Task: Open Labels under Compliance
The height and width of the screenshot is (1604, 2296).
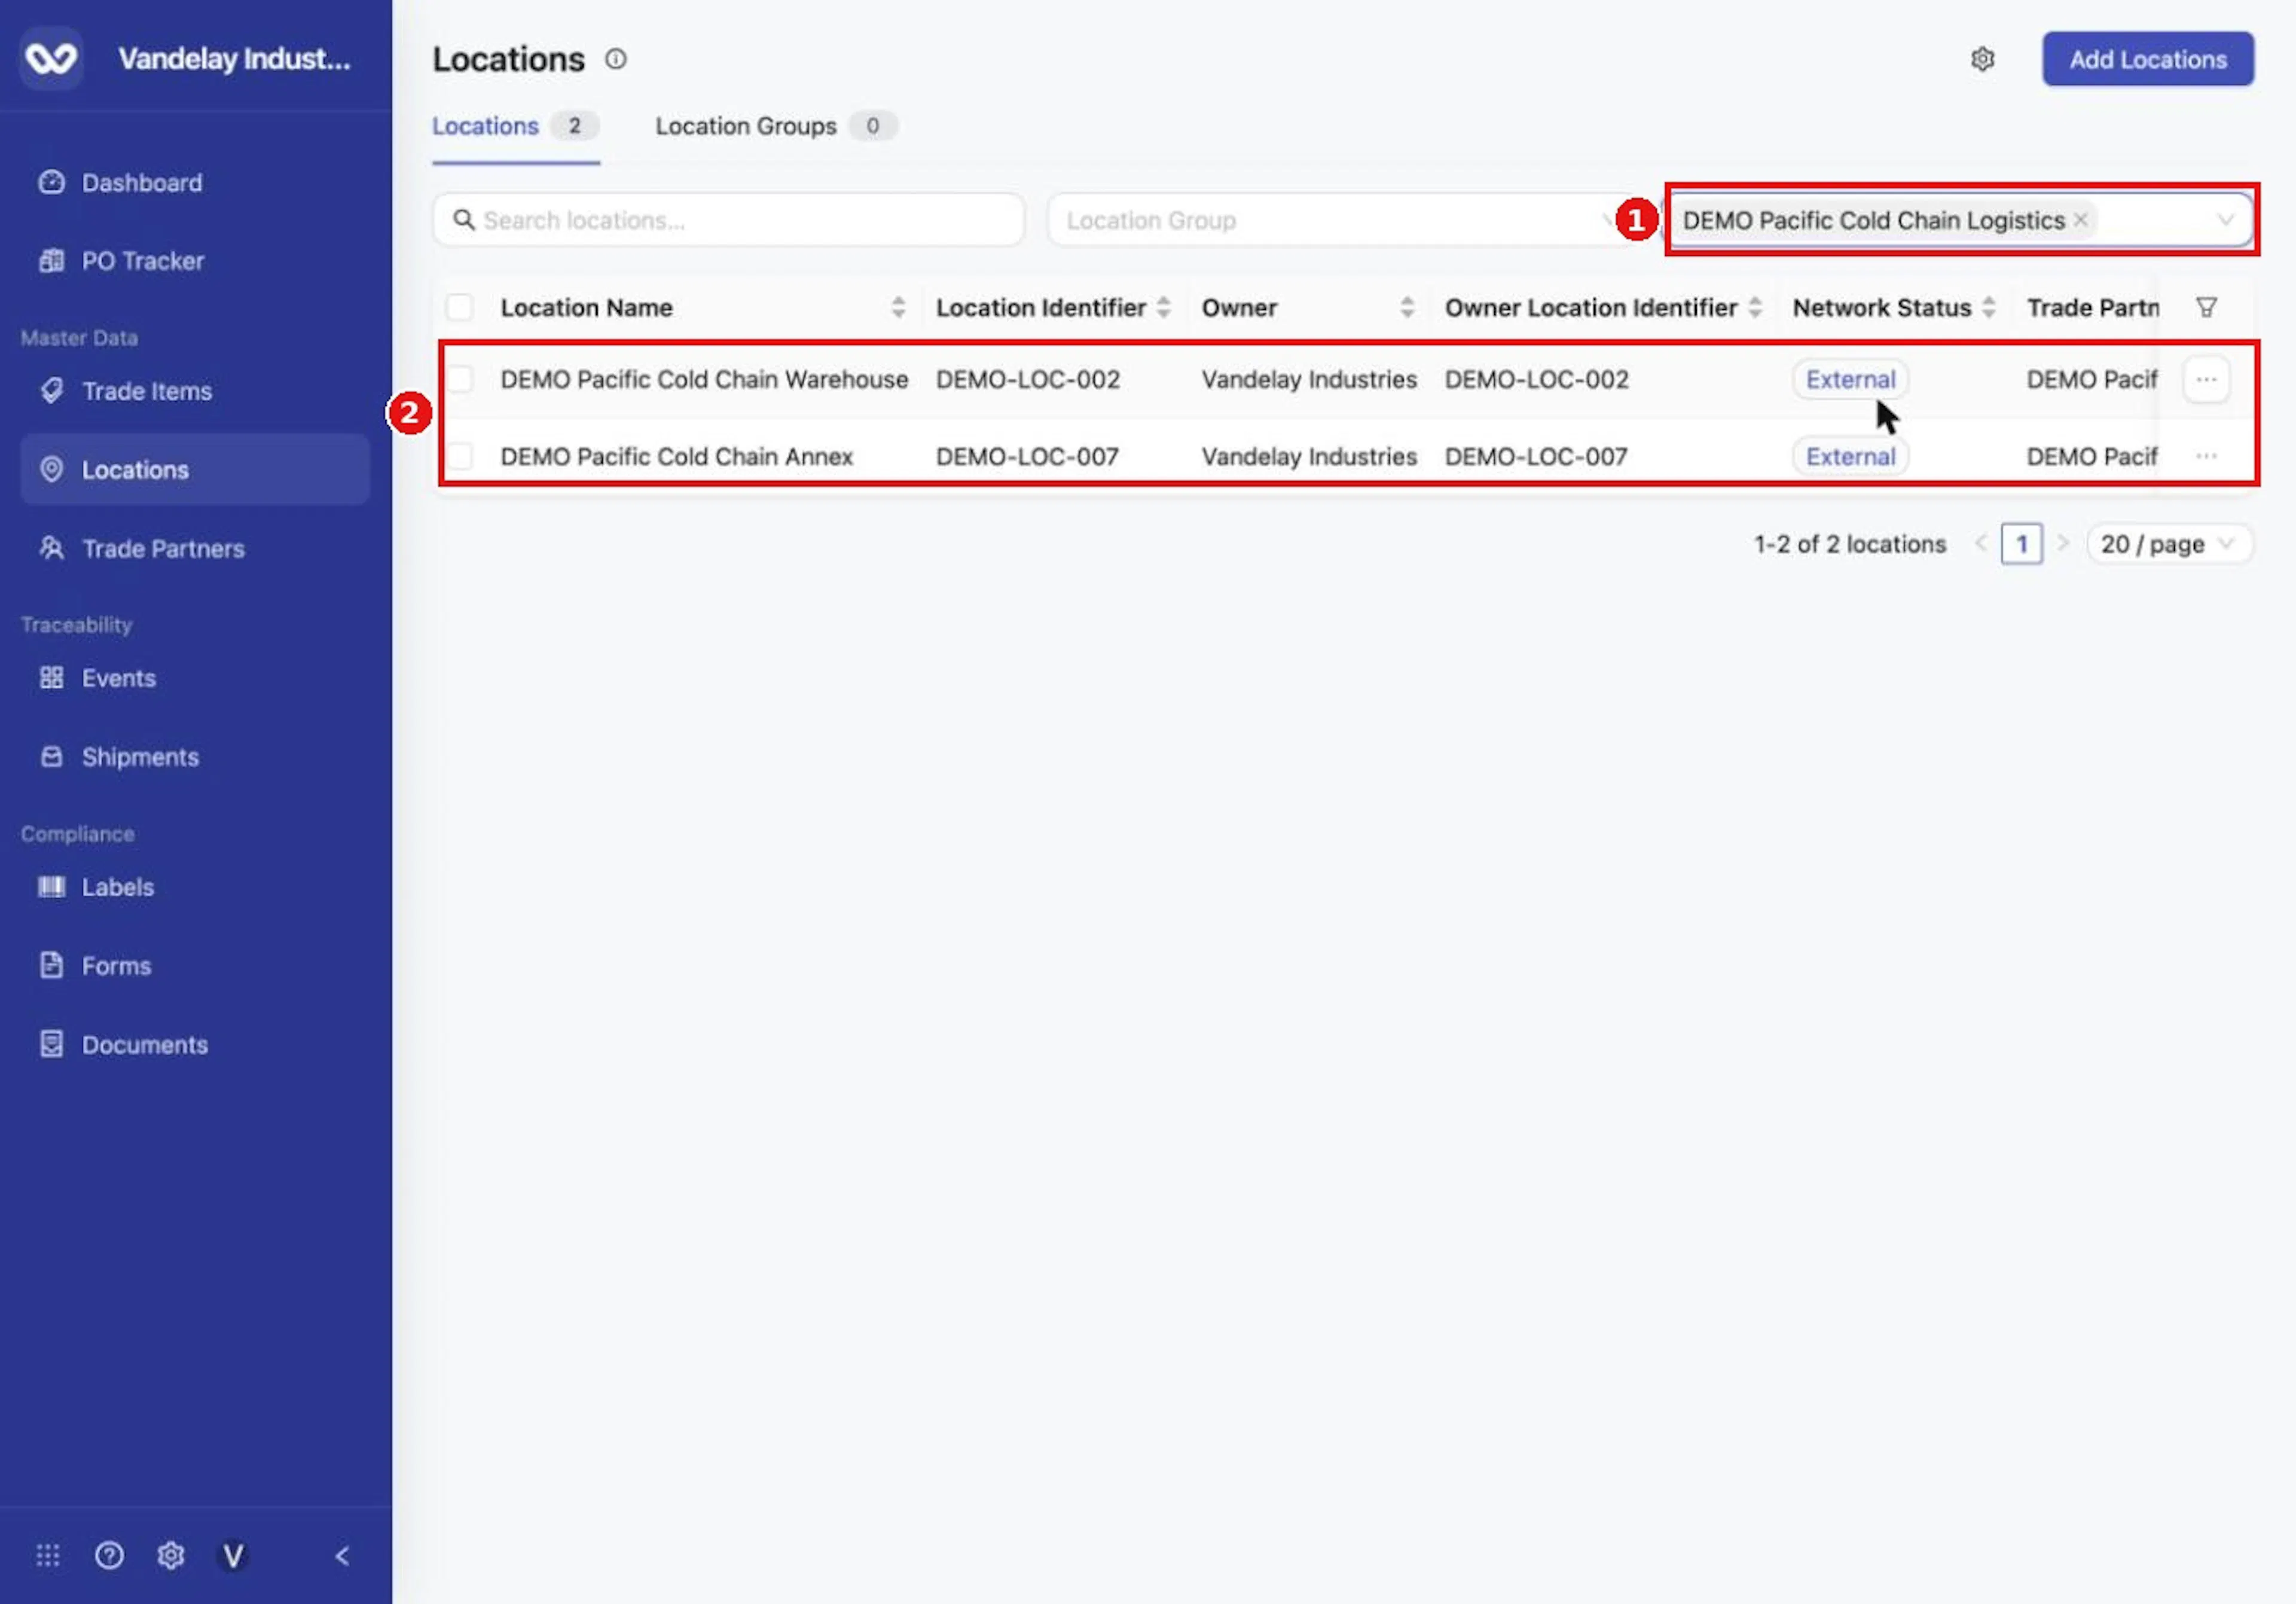Action: 195,887
